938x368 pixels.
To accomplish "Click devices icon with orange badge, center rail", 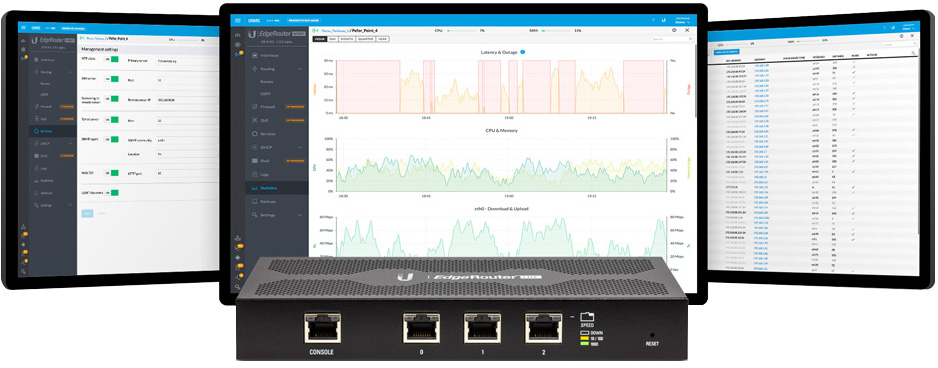I will coord(239,54).
